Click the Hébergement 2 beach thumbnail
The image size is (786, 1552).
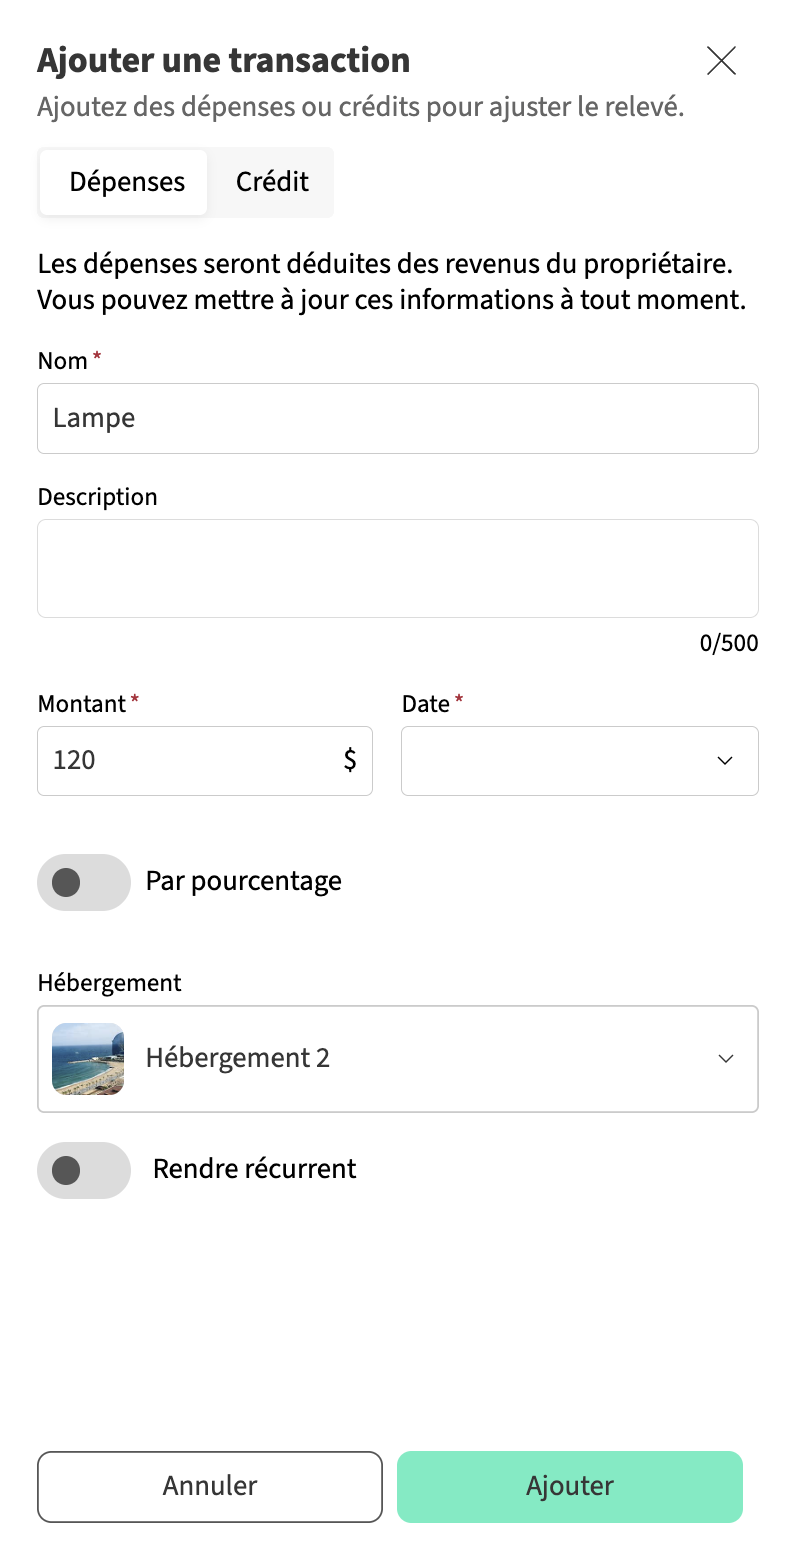(88, 1058)
